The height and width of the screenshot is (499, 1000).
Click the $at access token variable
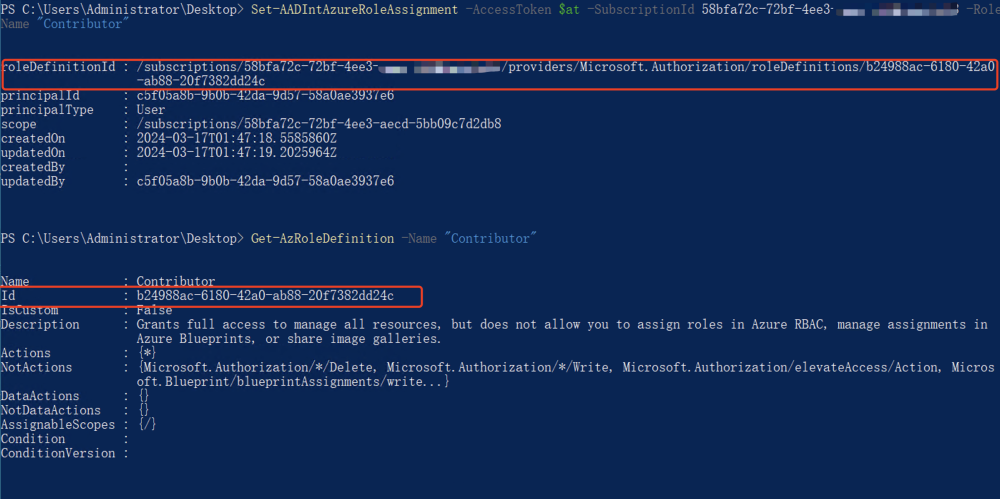coord(566,10)
